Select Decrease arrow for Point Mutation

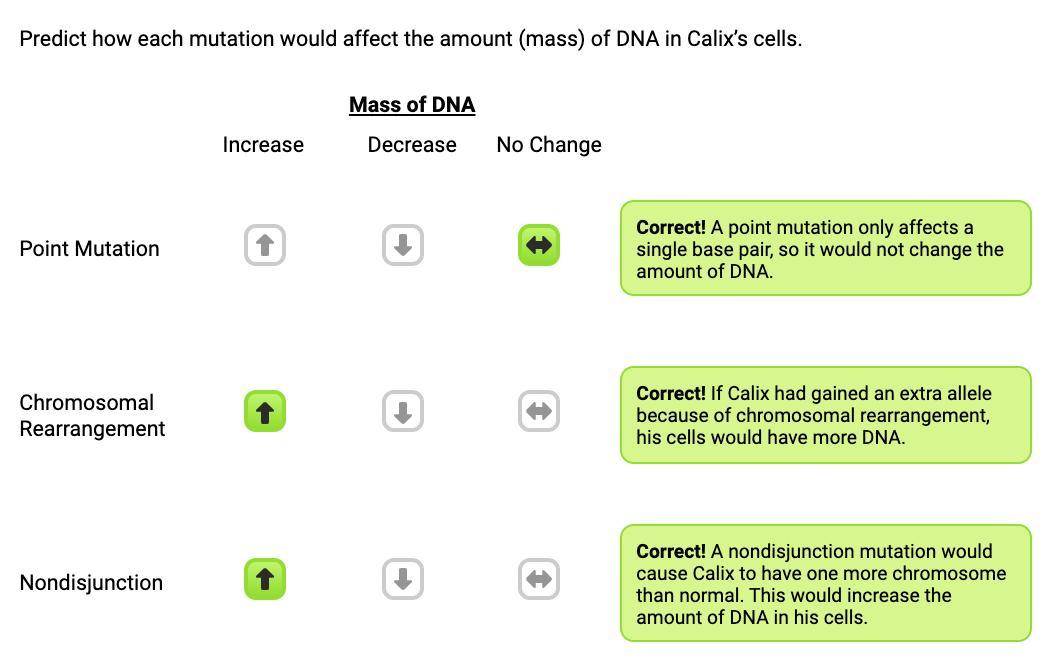point(403,245)
